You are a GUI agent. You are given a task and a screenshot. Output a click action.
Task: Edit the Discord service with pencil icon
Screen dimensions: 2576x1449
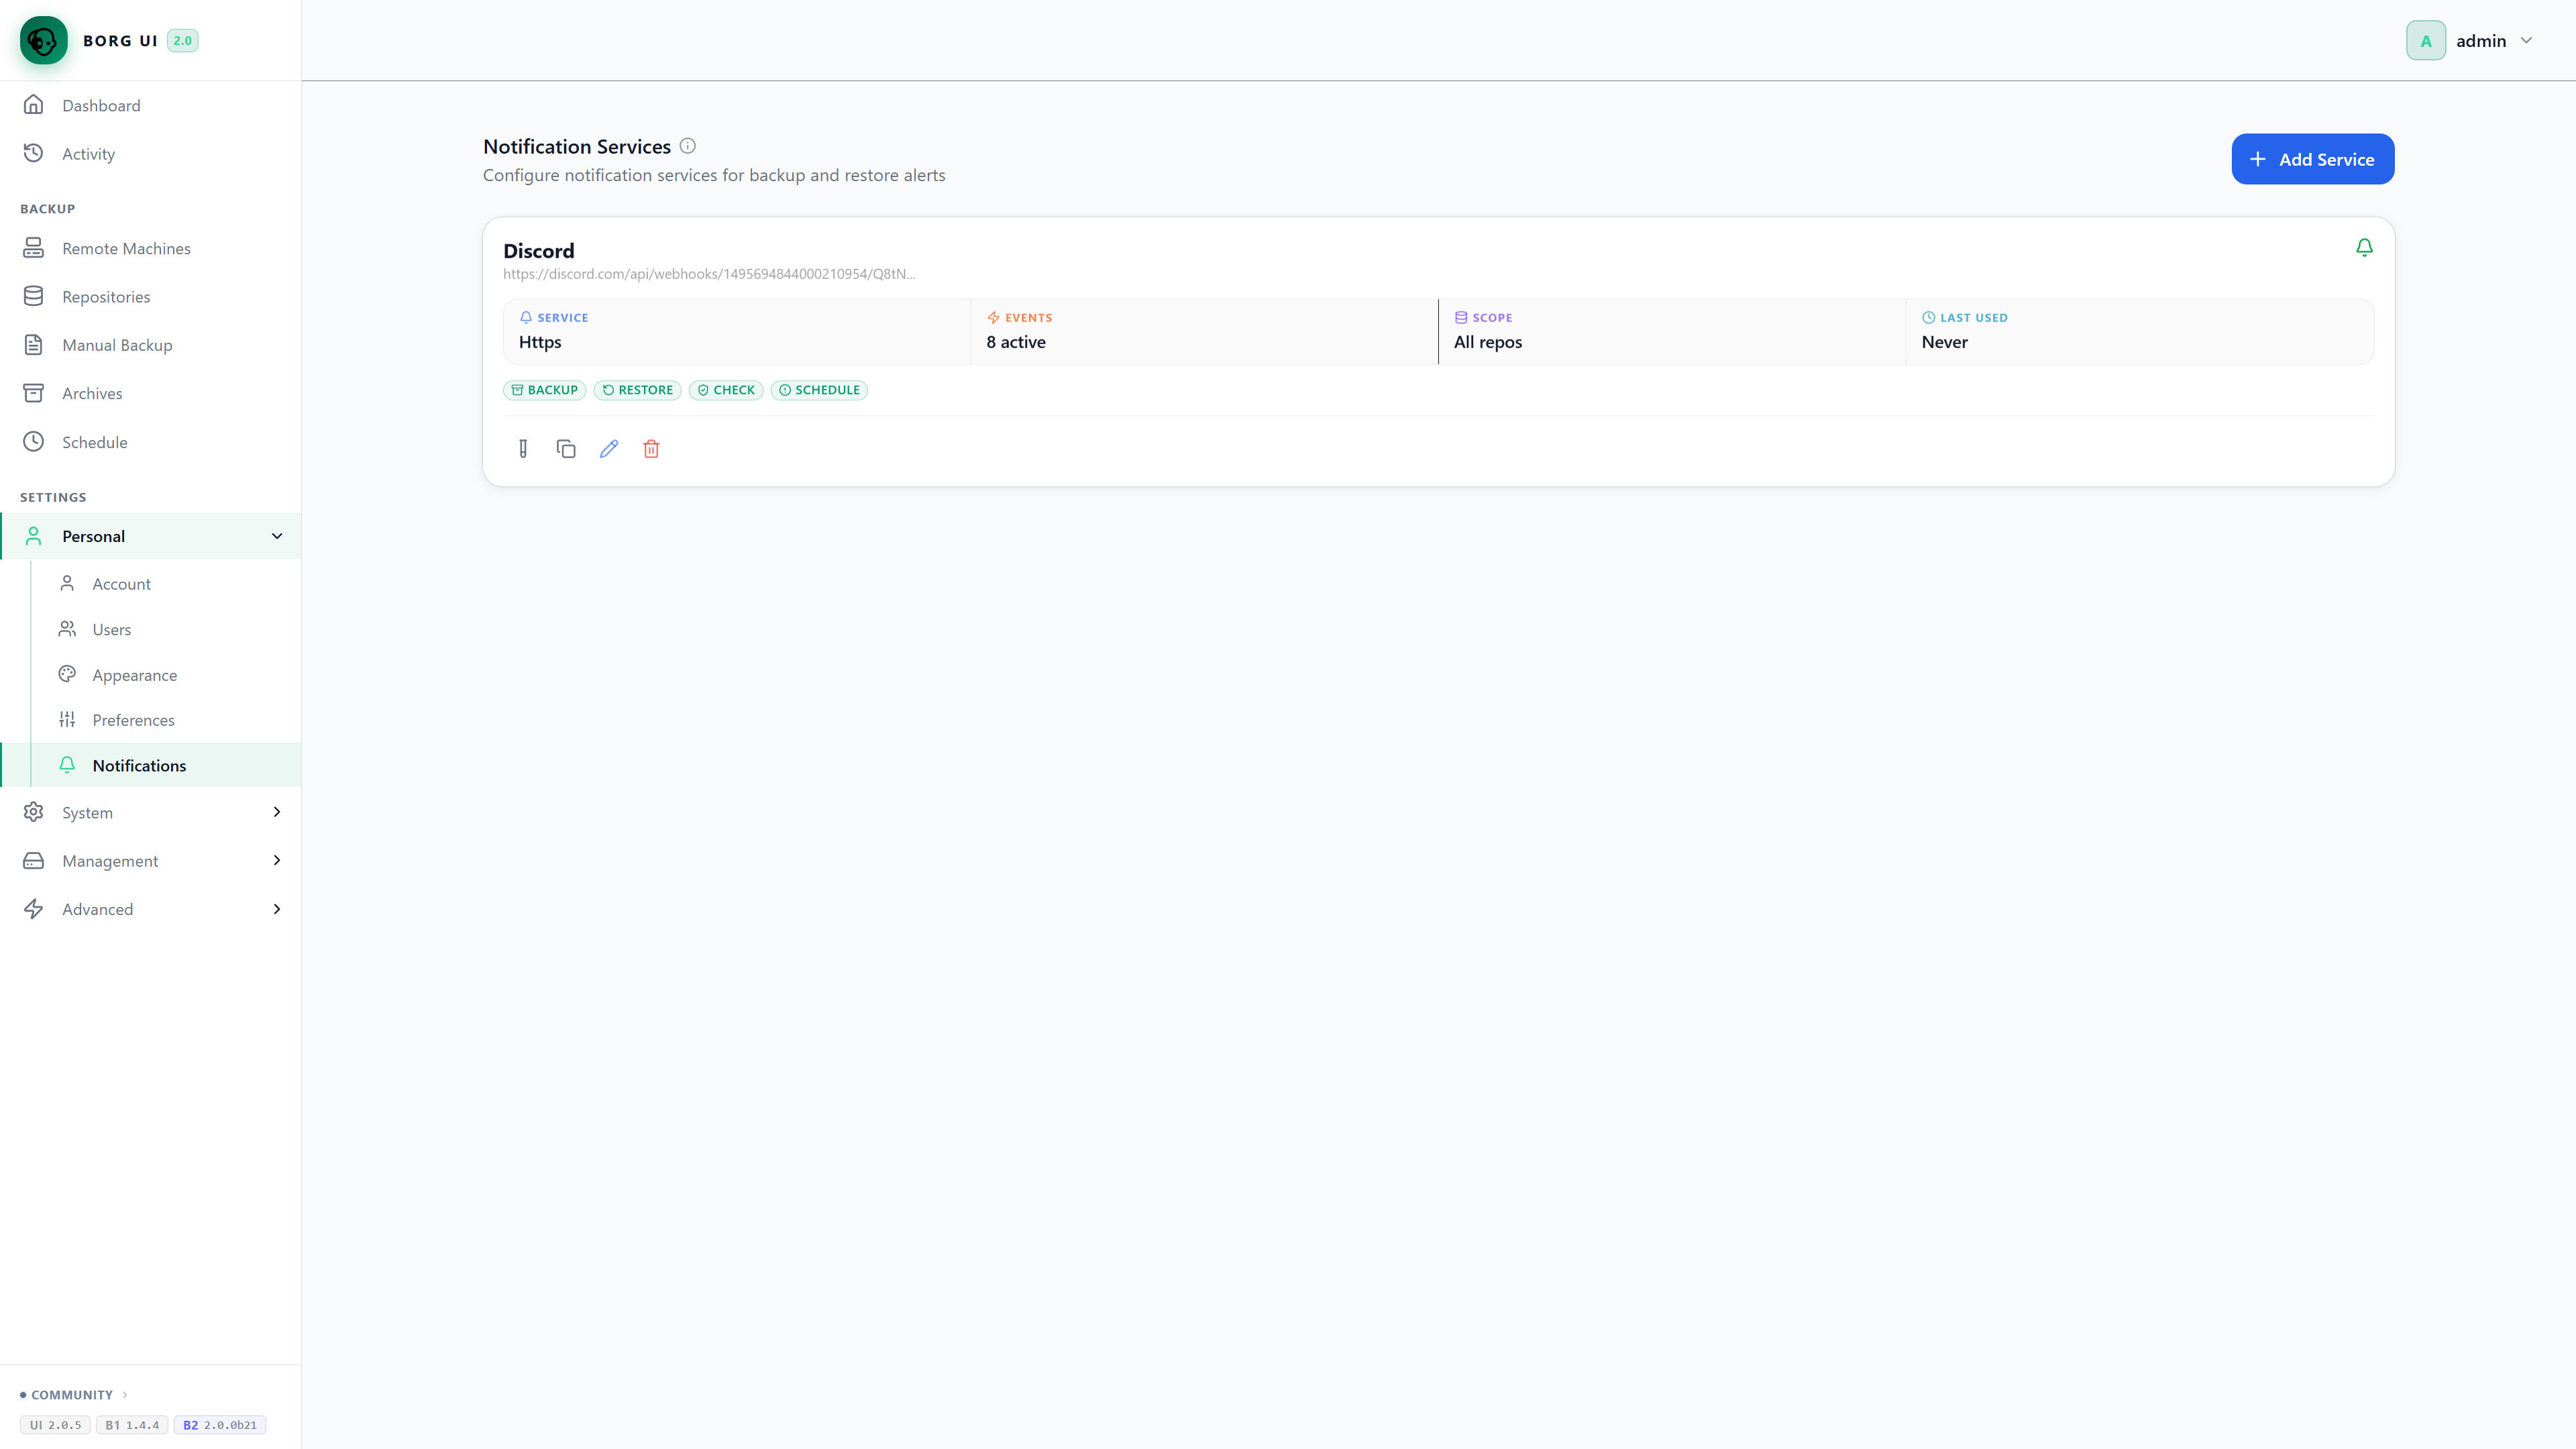tap(609, 449)
